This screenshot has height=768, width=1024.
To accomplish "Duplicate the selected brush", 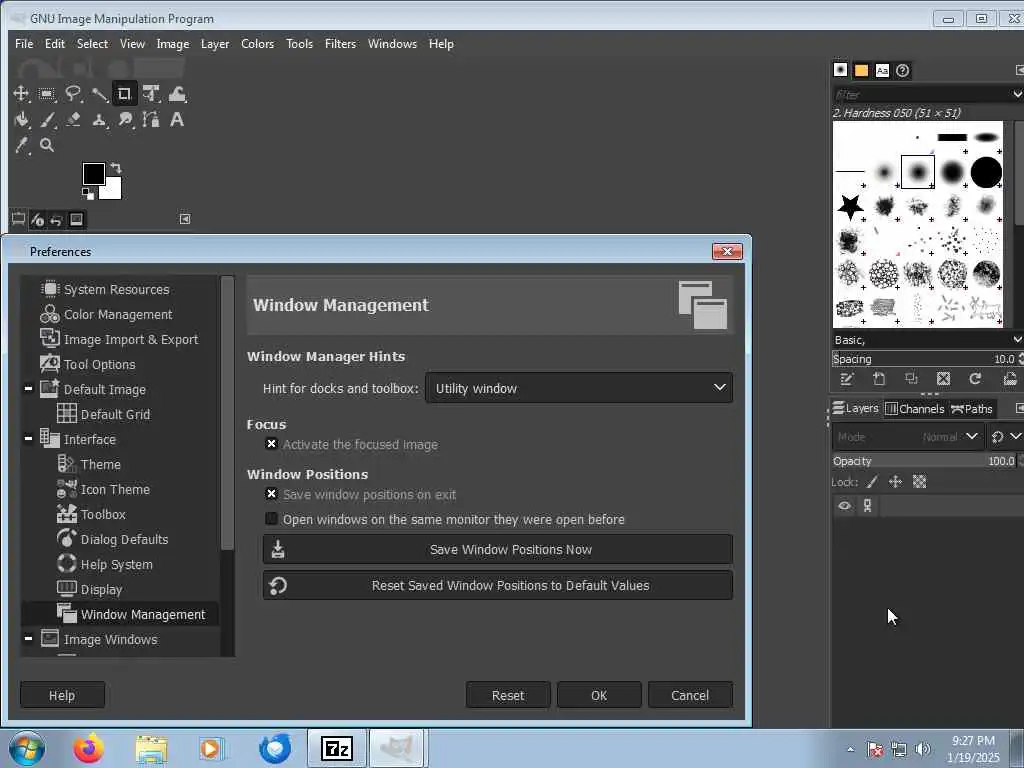I will click(911, 379).
